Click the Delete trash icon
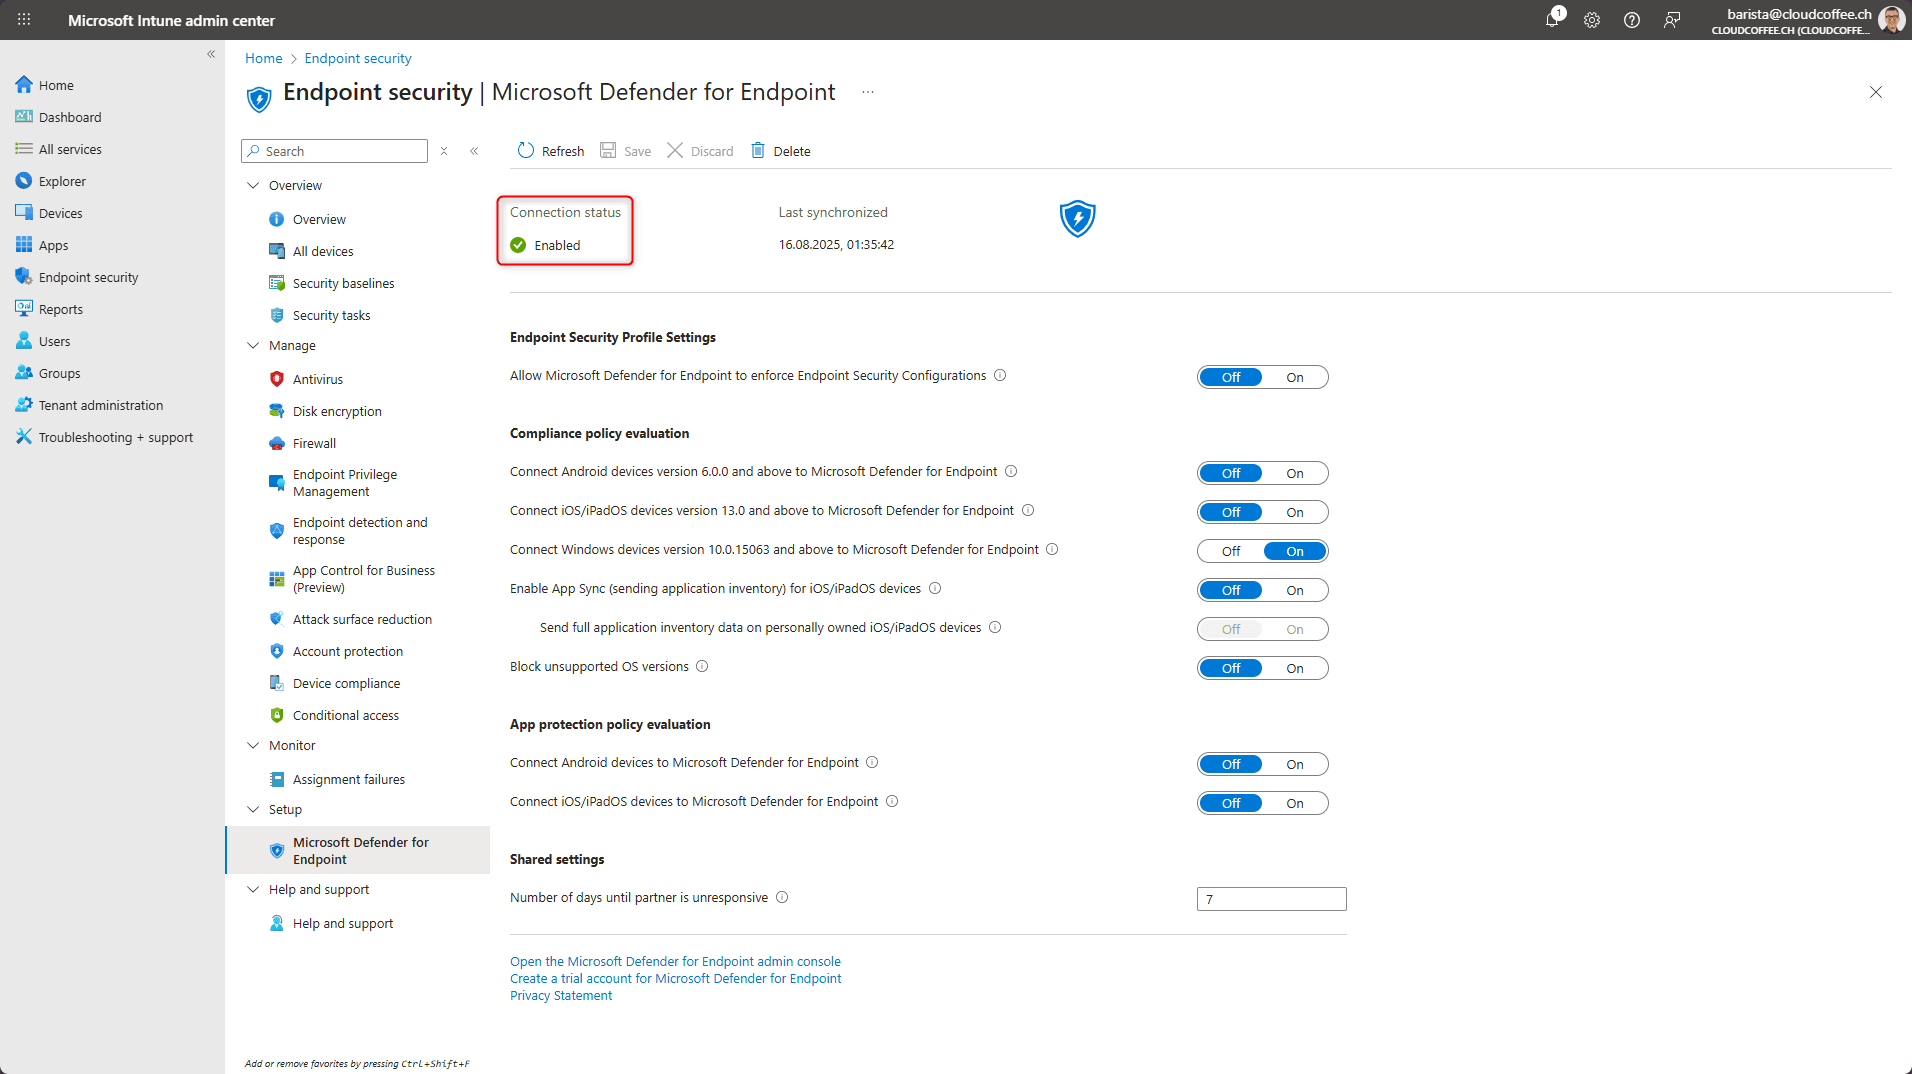Screen dimensions: 1912x1074 click(758, 151)
